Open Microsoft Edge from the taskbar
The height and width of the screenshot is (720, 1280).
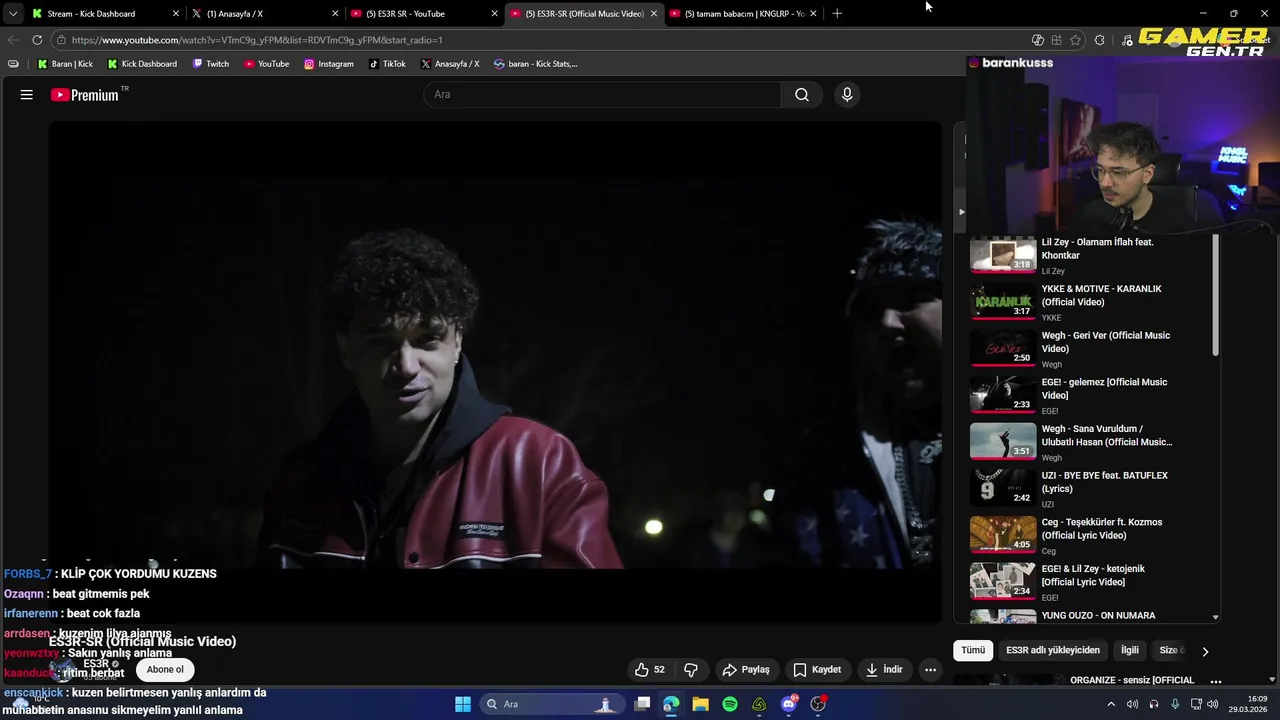click(x=671, y=704)
